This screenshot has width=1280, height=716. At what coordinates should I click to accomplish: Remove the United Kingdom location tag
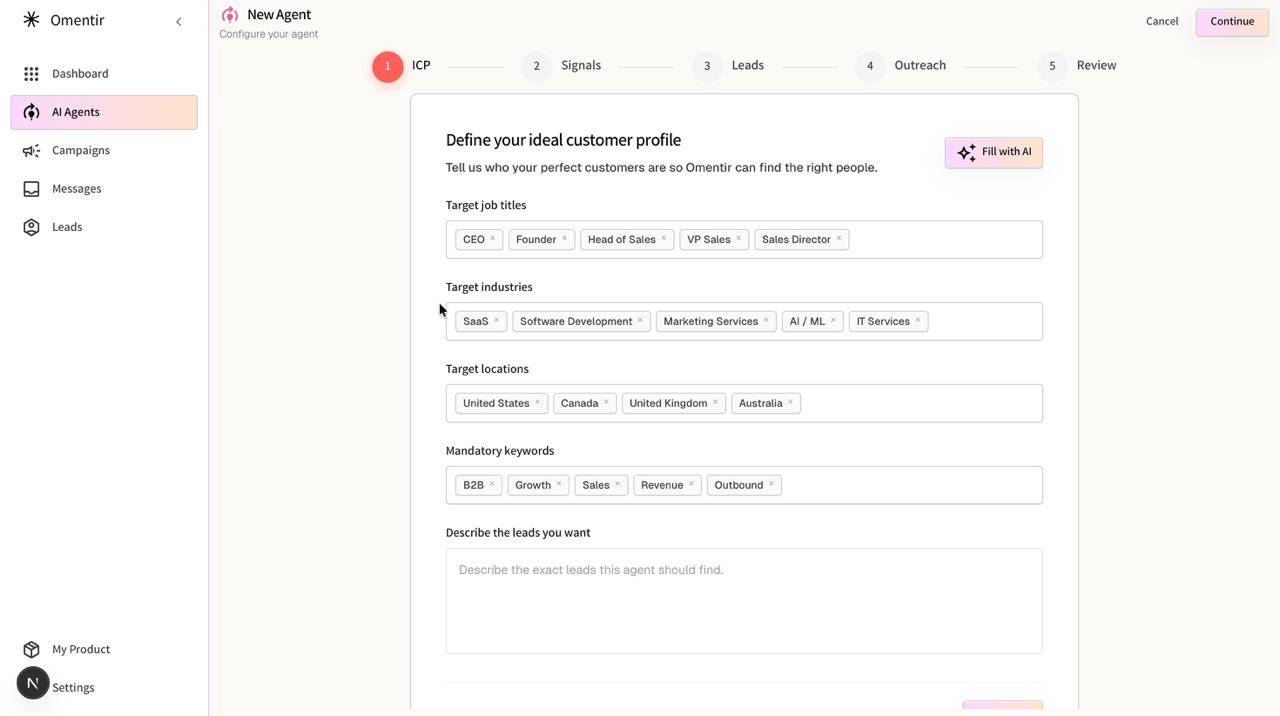(715, 403)
